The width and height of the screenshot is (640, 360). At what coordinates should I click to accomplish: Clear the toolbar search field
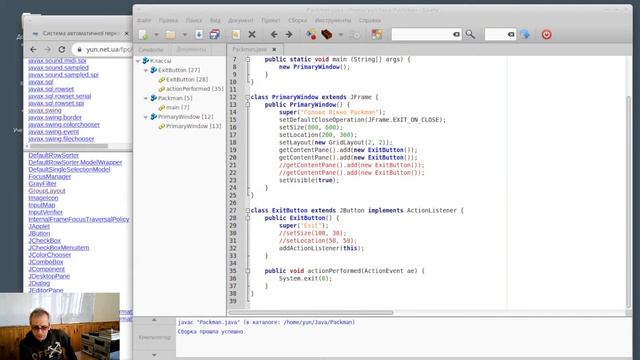(456, 35)
